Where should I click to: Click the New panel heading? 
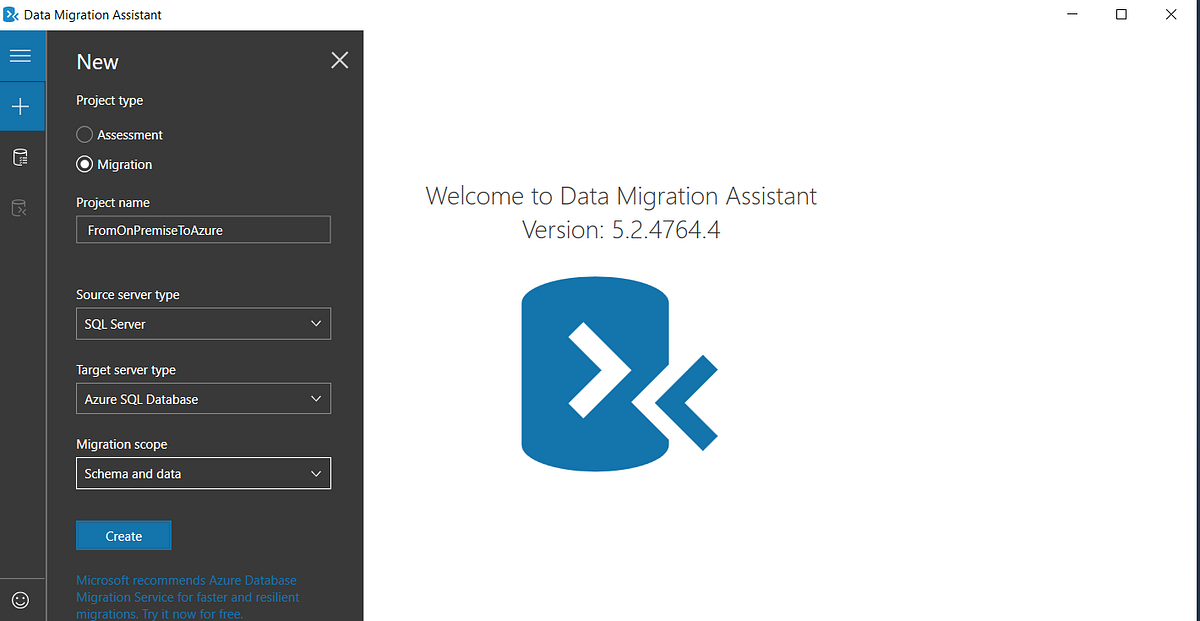[x=96, y=61]
